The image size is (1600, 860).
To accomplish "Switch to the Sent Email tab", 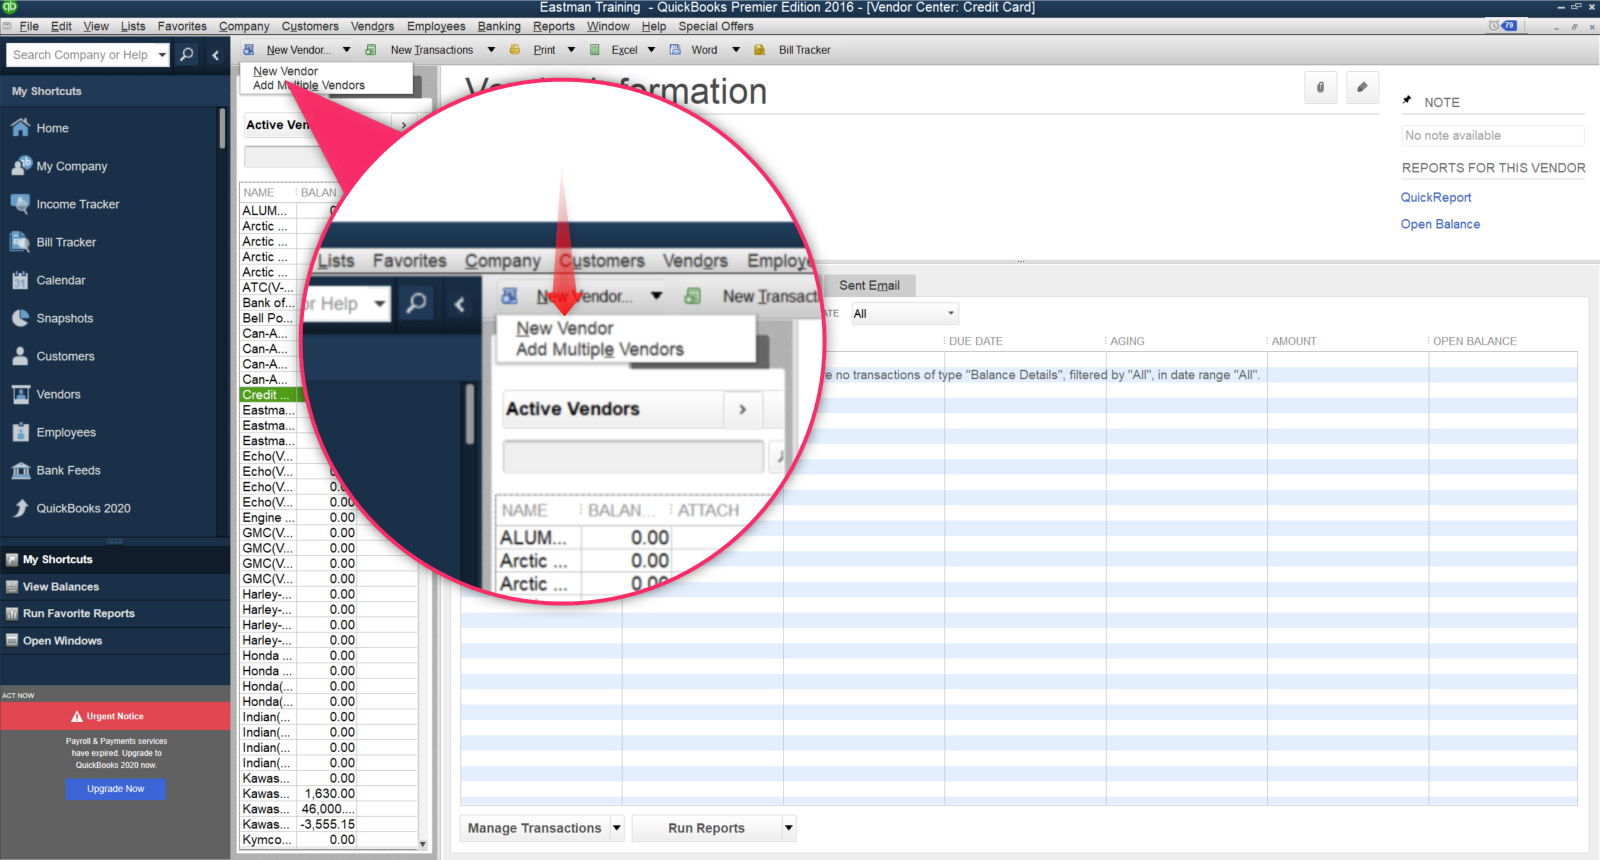I will pos(869,285).
